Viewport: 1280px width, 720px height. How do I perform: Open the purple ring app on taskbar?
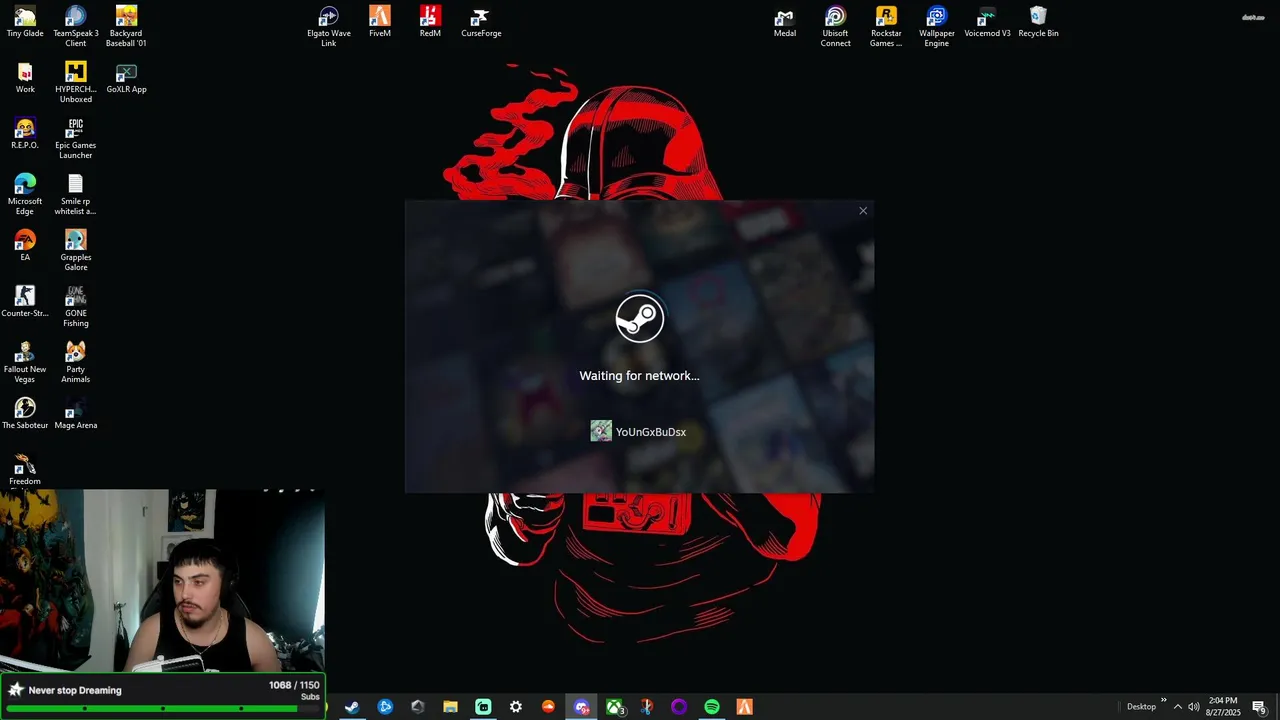(679, 707)
